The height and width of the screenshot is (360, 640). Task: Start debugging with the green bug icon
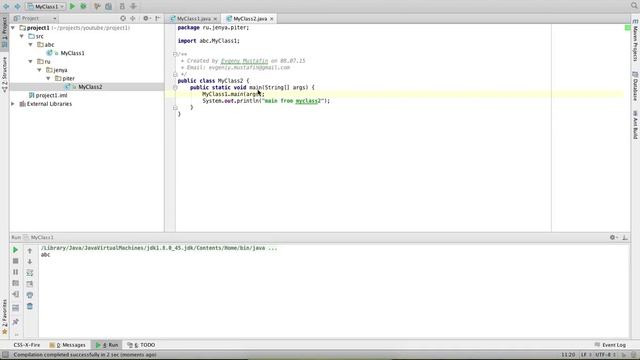pos(83,6)
